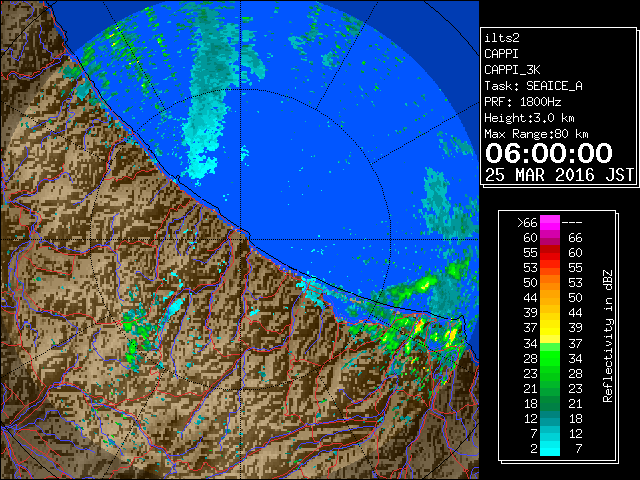Viewport: 640px width, 480px height.
Task: Click the 'ilts2' radar site label
Action: (502, 38)
